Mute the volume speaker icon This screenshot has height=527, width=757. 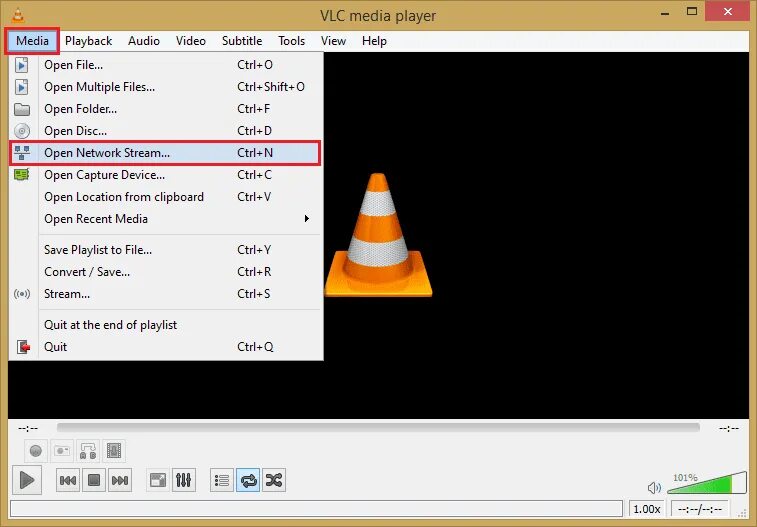point(654,488)
